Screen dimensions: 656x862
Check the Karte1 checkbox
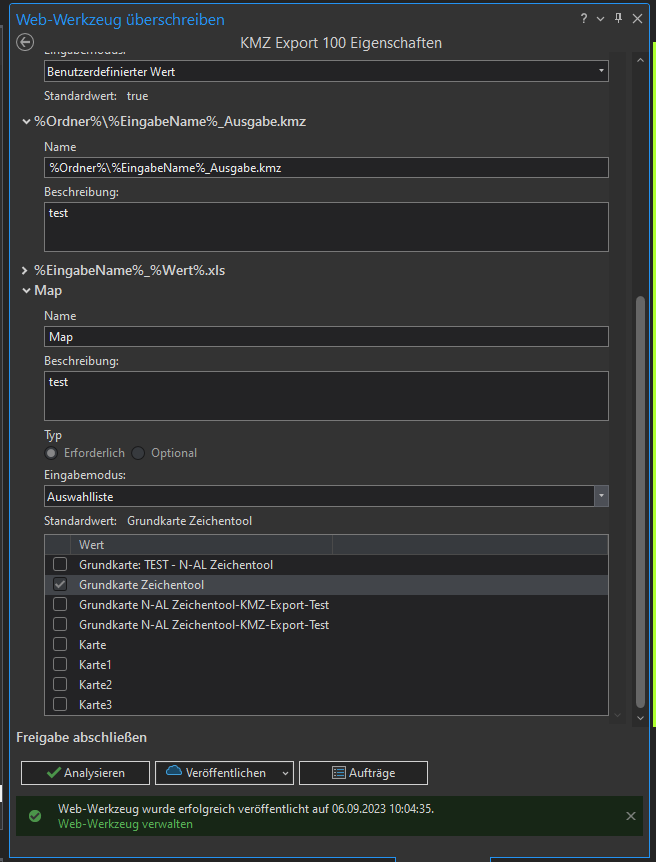click(x=60, y=665)
